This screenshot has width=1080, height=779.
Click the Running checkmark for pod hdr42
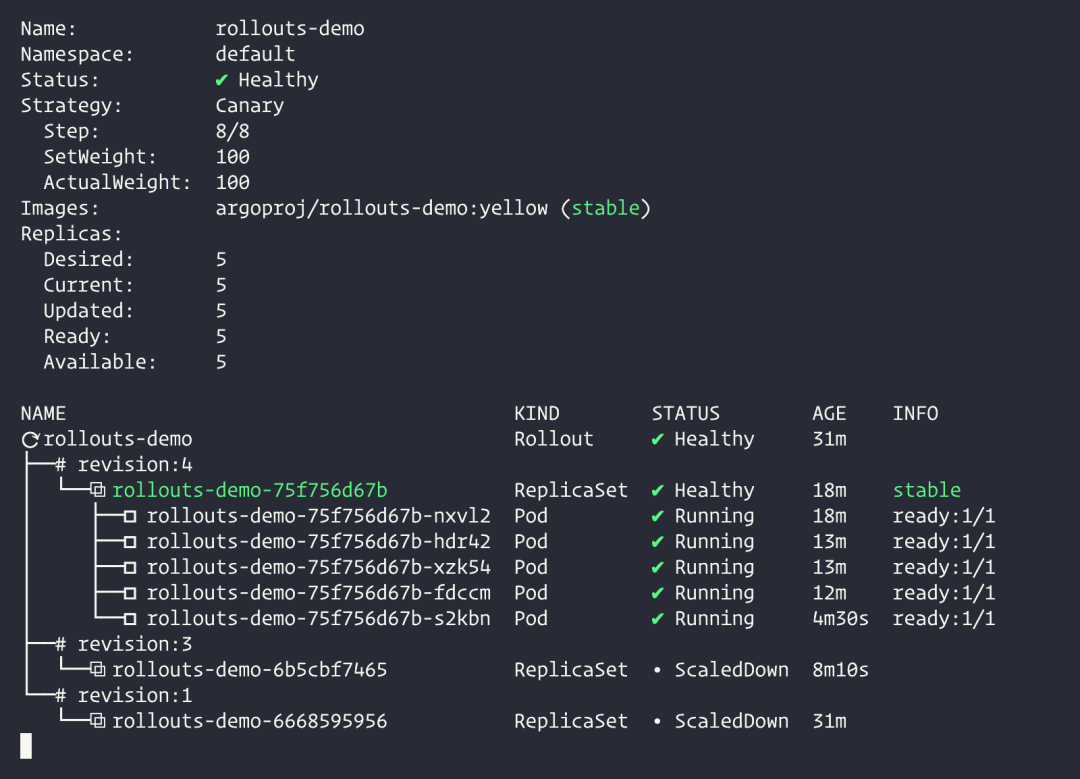(657, 542)
